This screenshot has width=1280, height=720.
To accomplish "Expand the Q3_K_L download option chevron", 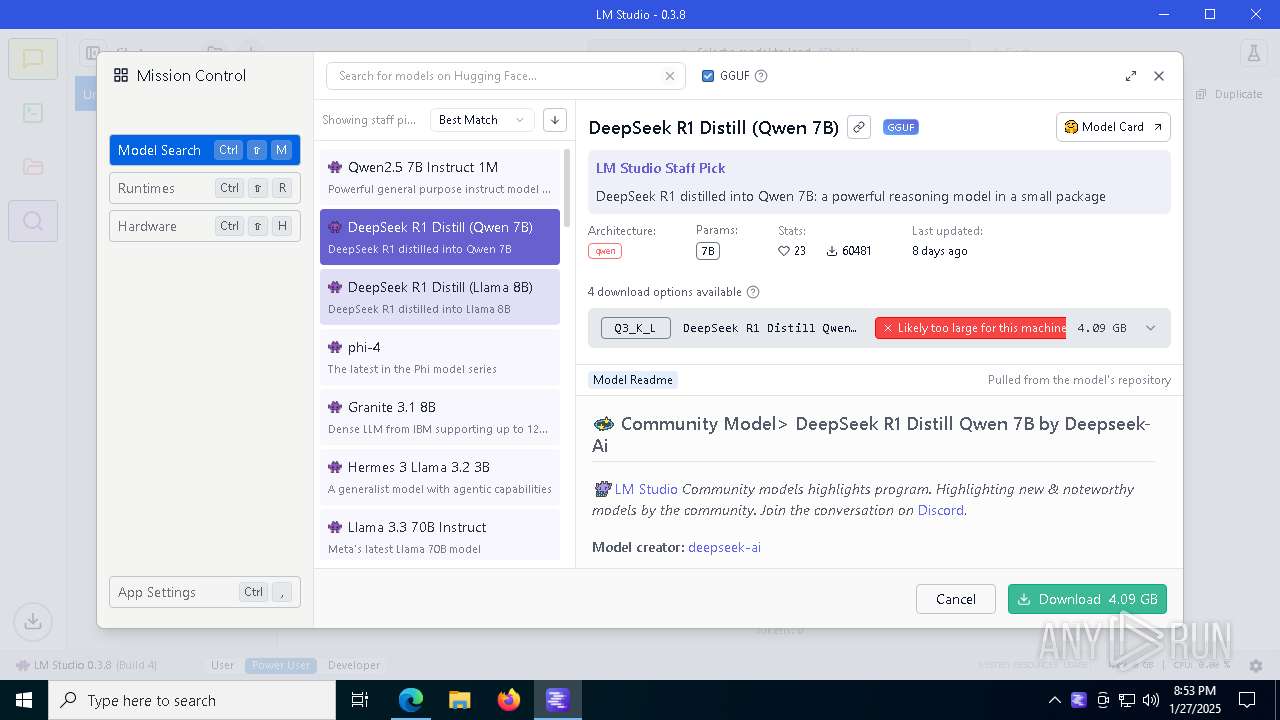I will coord(1150,328).
